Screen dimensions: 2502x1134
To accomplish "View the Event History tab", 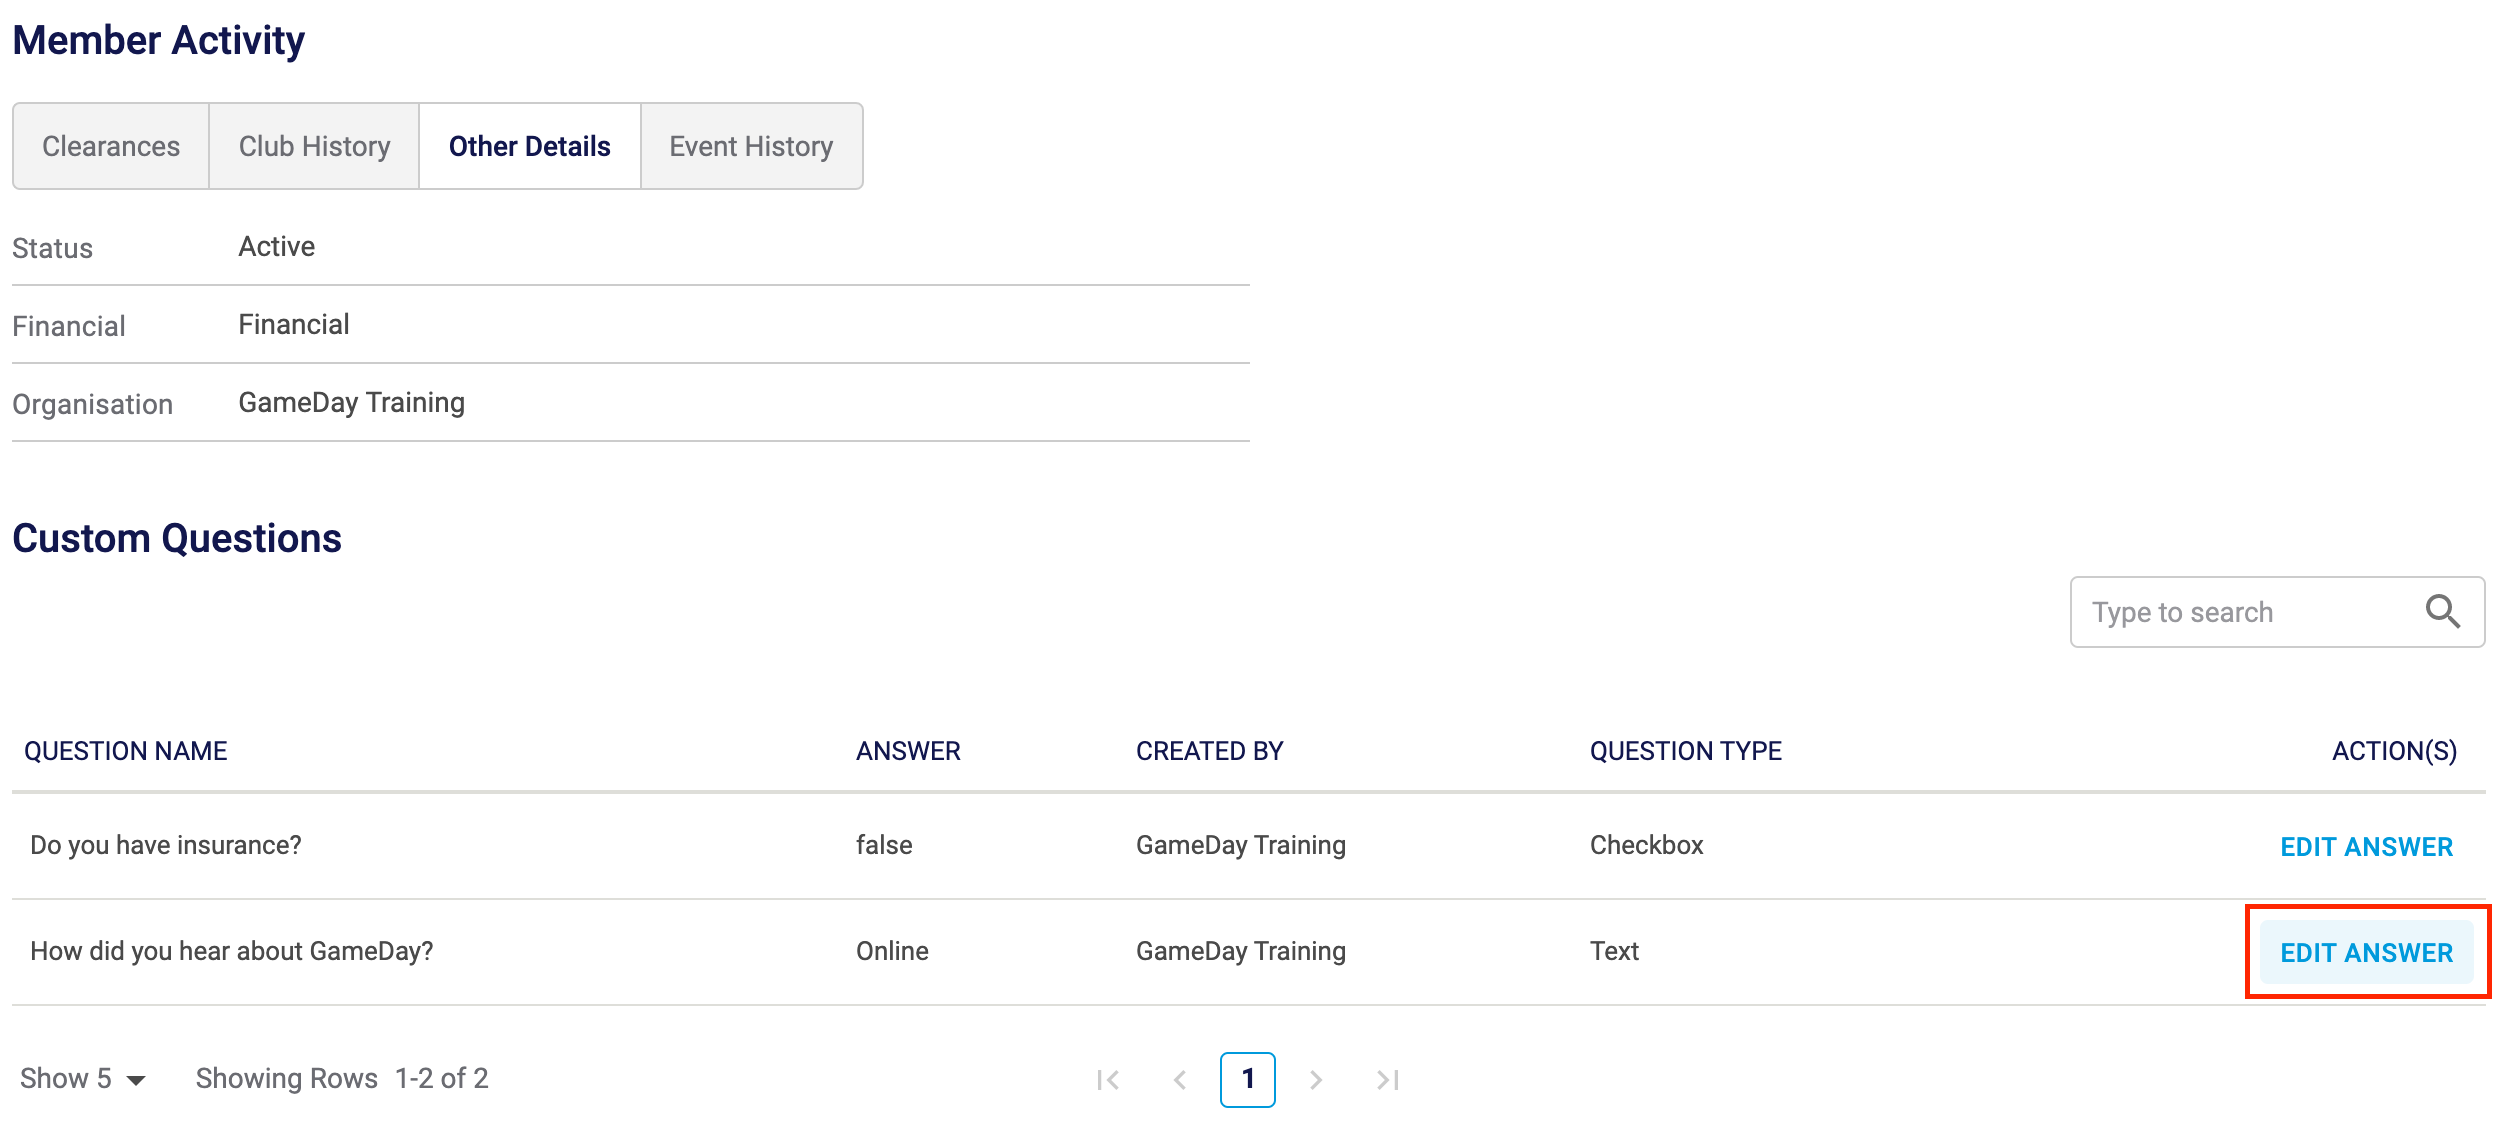I will [x=751, y=146].
